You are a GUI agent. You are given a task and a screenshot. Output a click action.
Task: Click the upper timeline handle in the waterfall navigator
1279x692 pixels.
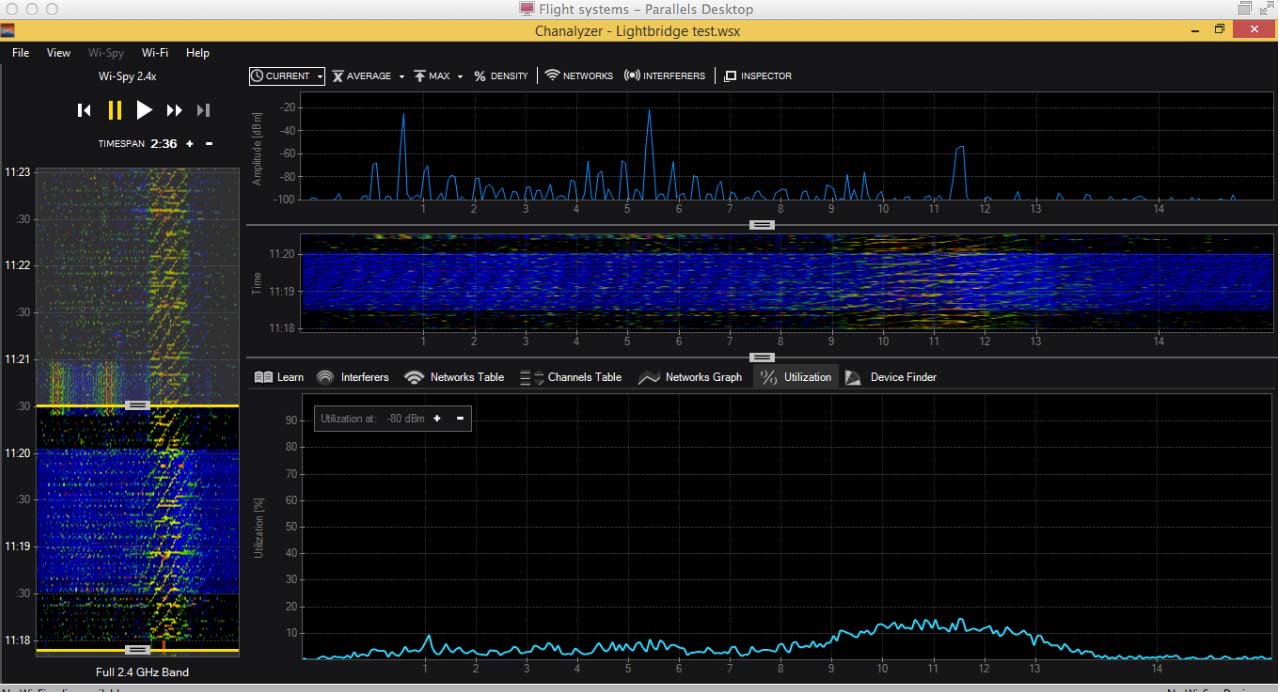click(138, 405)
